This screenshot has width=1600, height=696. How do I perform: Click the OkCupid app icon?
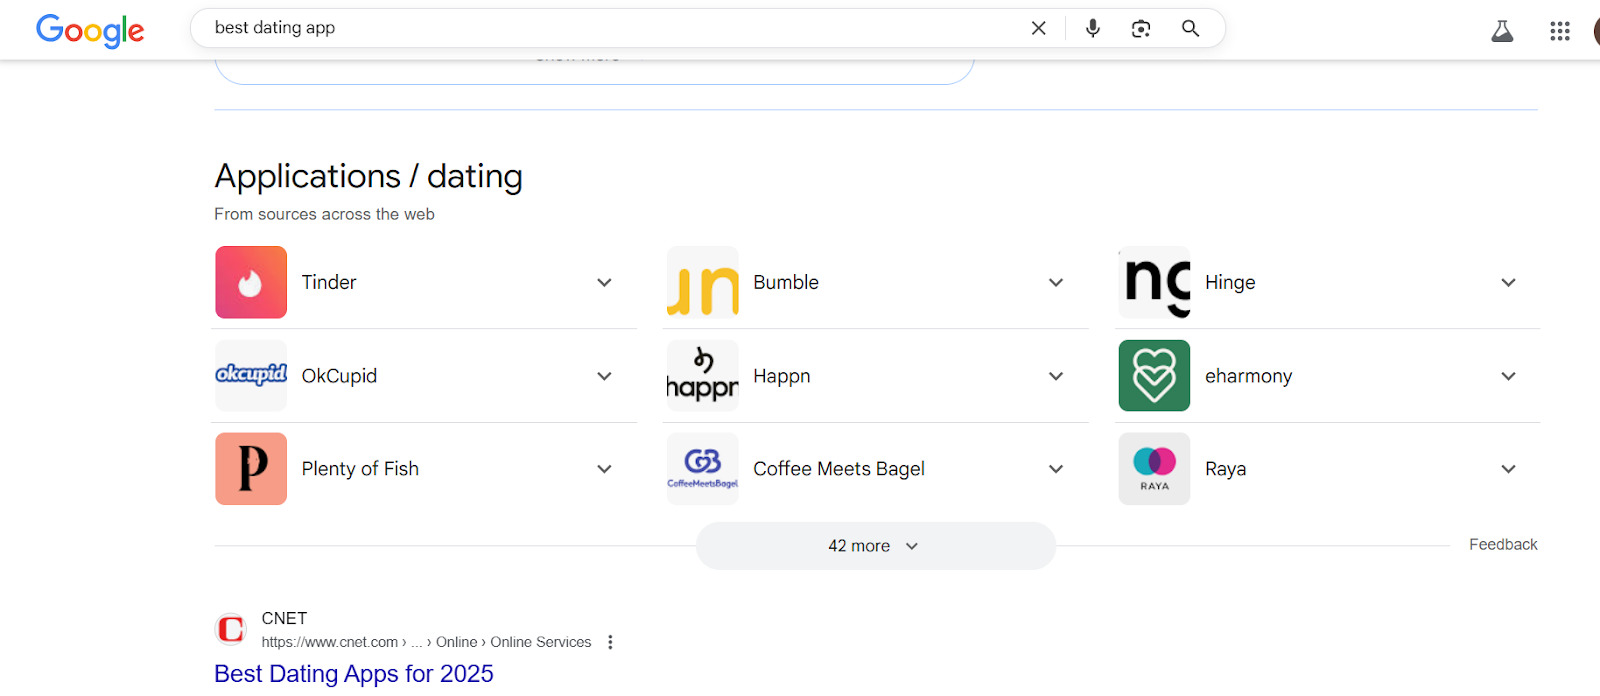(x=251, y=375)
